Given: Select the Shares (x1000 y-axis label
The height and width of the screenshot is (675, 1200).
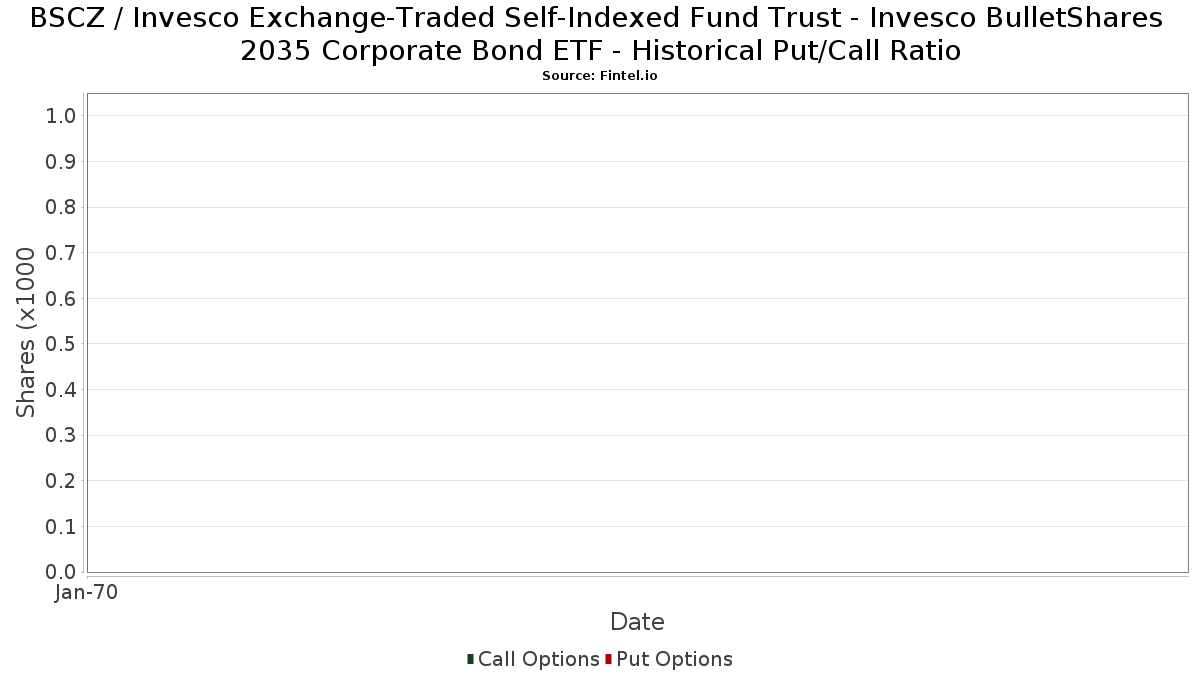Looking at the screenshot, I should 26,332.
